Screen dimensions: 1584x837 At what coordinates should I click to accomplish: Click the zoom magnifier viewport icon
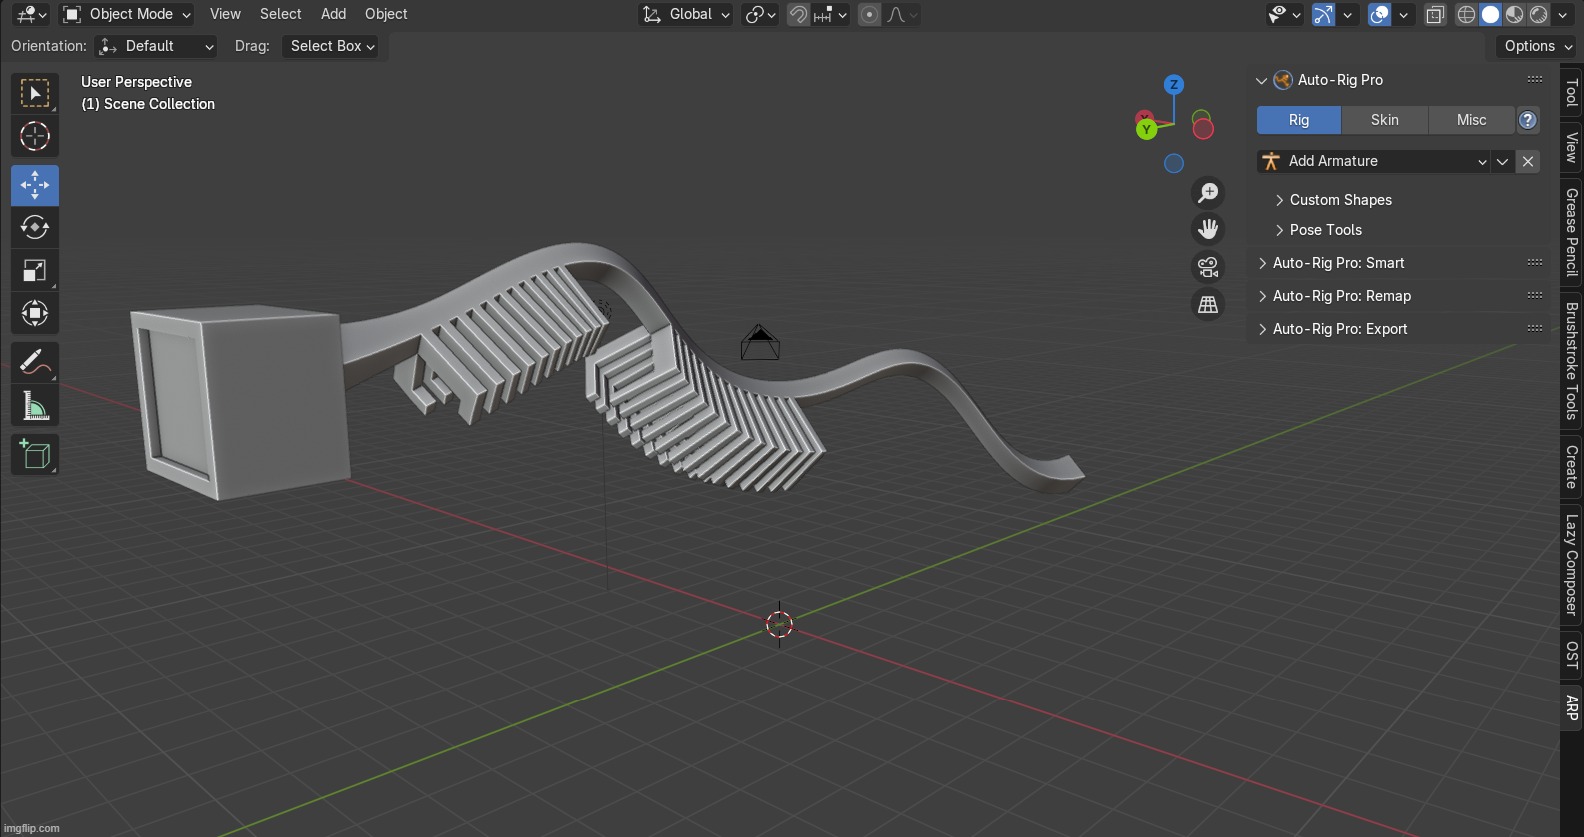coord(1208,192)
